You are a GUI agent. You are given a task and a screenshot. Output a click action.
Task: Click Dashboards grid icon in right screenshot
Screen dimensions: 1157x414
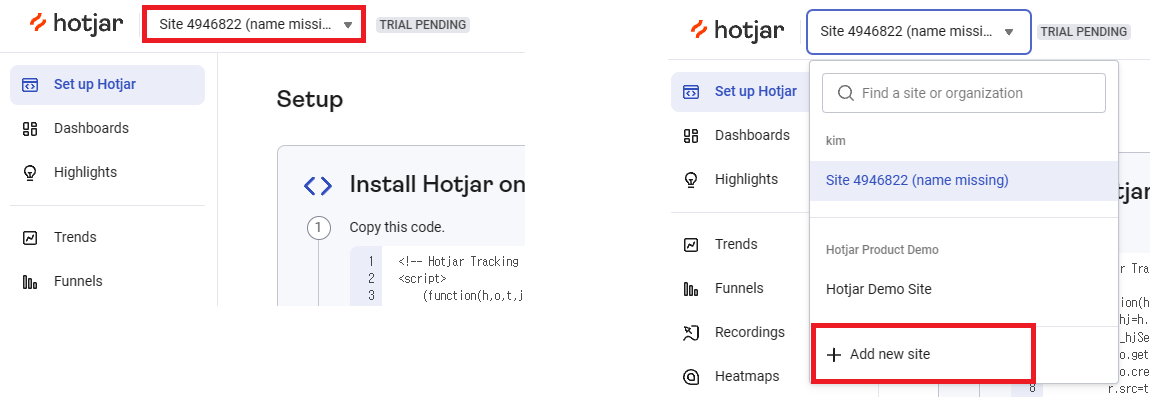pyautogui.click(x=691, y=136)
